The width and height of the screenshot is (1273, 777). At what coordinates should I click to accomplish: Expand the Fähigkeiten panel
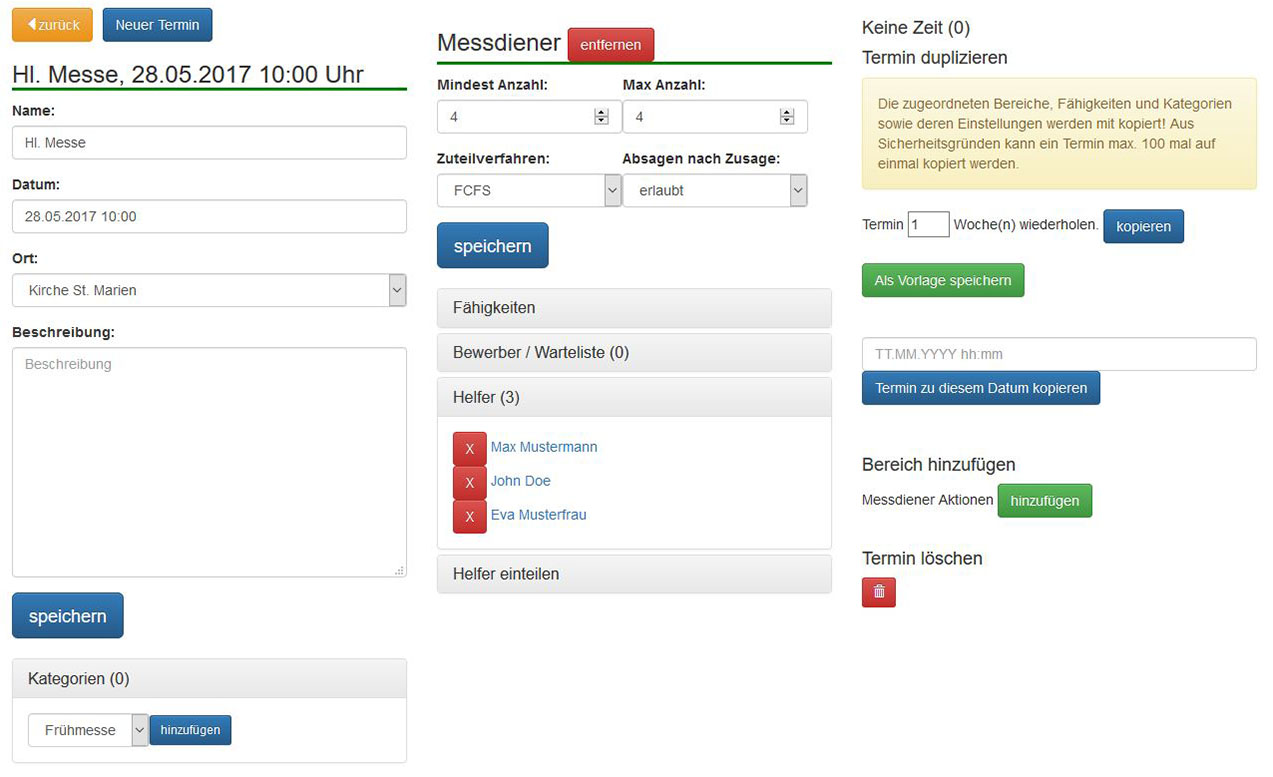coord(634,308)
